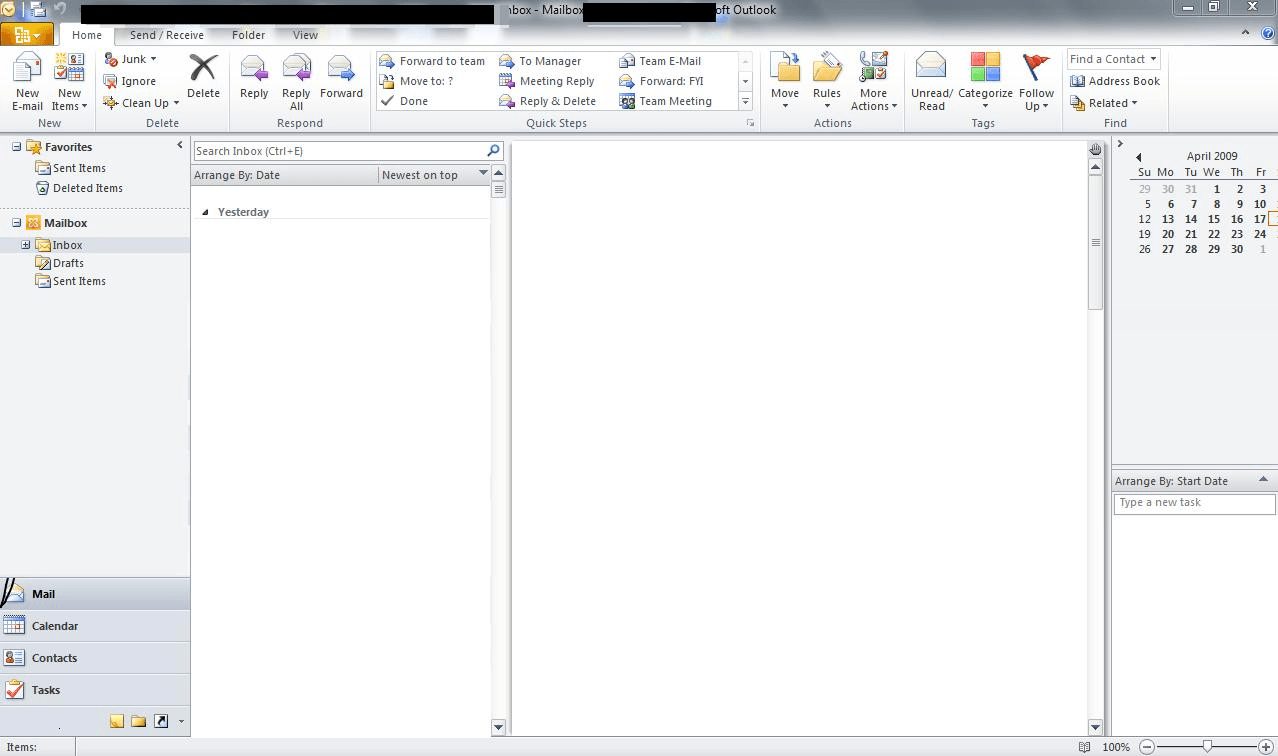Click the New E-mail icon
Screen dimensions: 1278x756
tap(27, 72)
